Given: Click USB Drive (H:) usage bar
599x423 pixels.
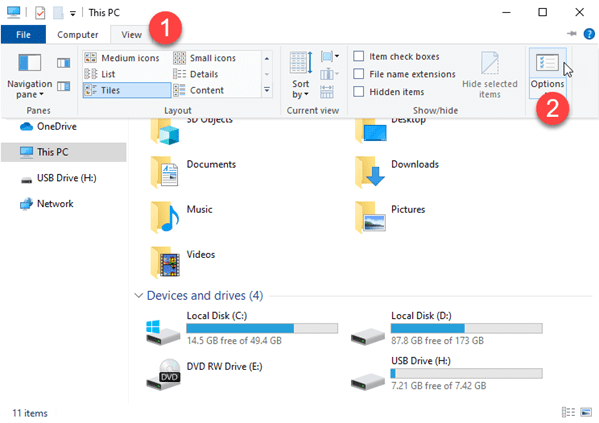Looking at the screenshot, I should (466, 373).
